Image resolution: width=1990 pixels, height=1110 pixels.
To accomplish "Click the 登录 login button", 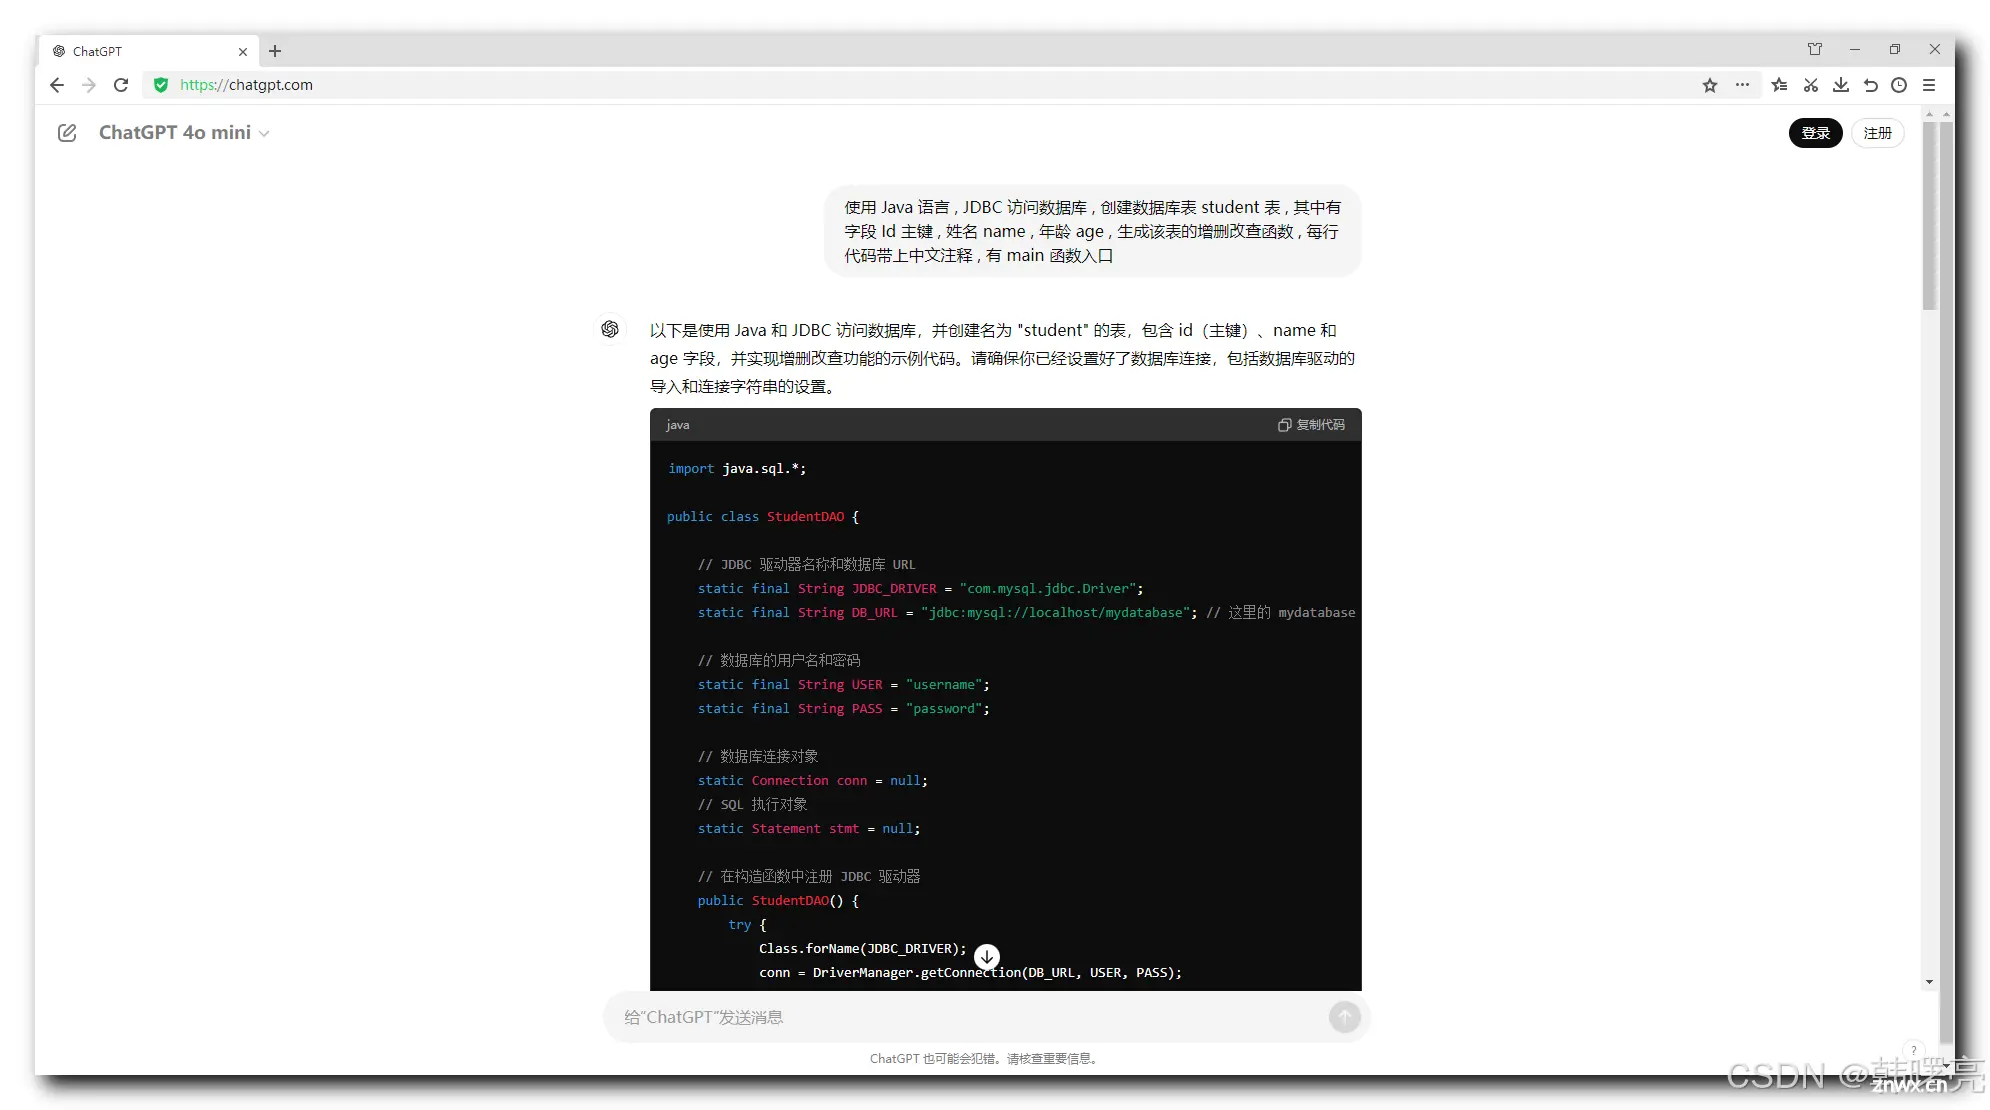I will pos(1815,133).
